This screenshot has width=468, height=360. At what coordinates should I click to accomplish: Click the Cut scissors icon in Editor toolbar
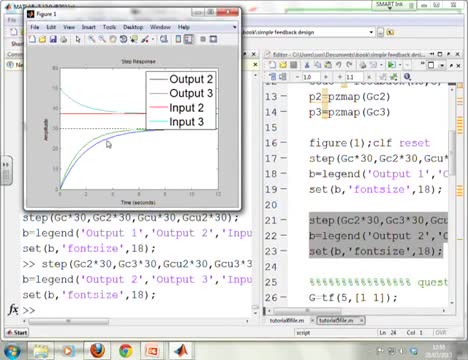(x=307, y=65)
